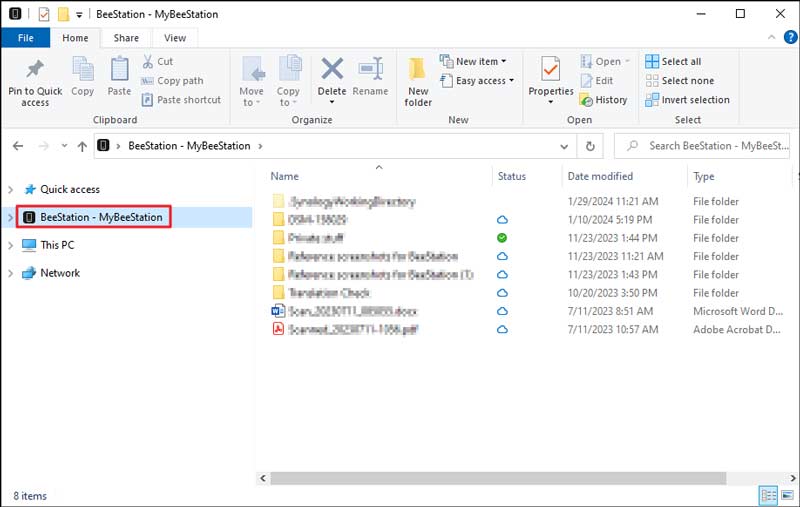The width and height of the screenshot is (800, 507).
Task: Switch to the Share ribbon tab
Action: coord(126,38)
